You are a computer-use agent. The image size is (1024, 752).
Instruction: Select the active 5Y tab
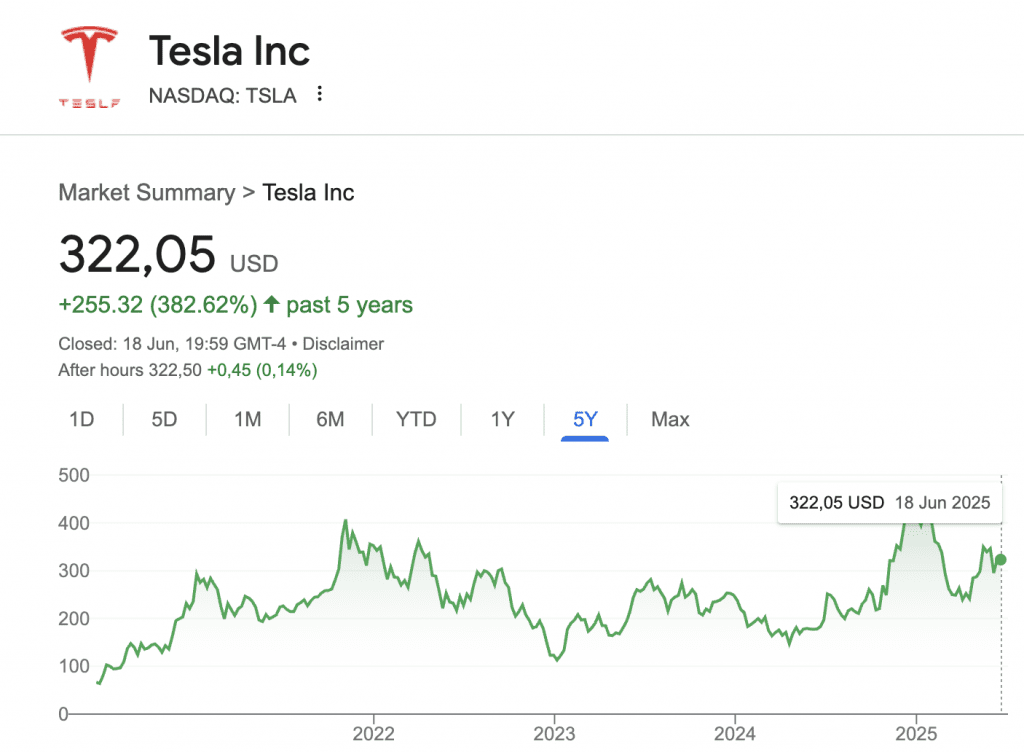585,419
